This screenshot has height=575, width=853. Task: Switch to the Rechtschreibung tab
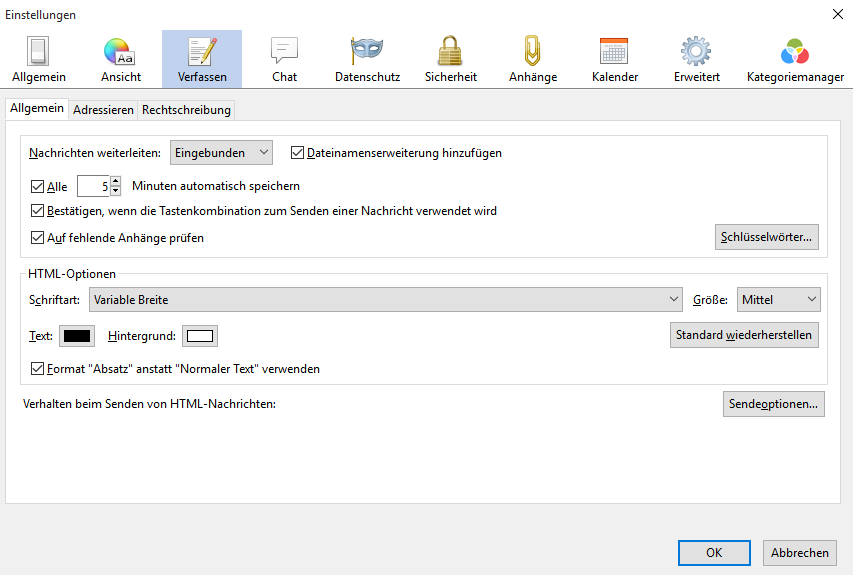pyautogui.click(x=186, y=110)
